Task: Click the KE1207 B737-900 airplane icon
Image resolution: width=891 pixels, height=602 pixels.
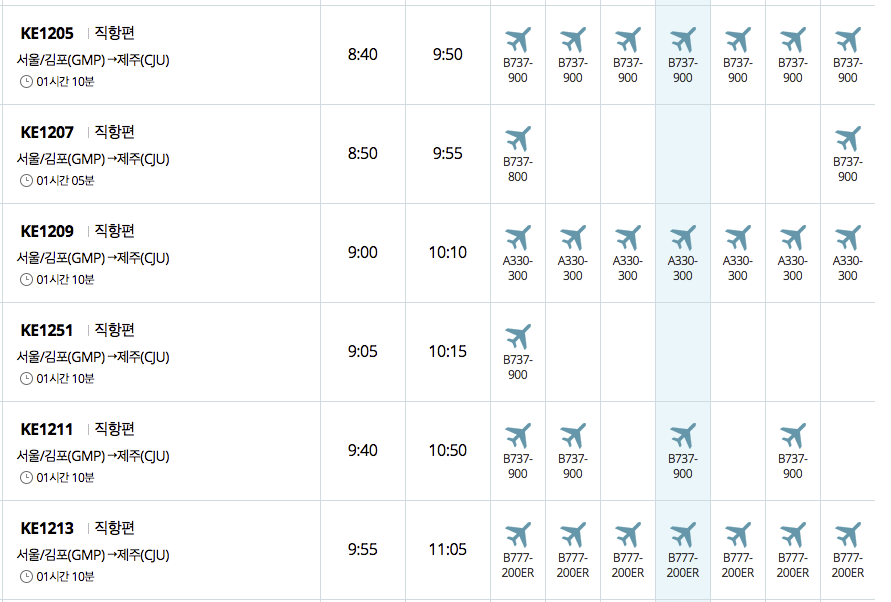Action: click(x=847, y=139)
